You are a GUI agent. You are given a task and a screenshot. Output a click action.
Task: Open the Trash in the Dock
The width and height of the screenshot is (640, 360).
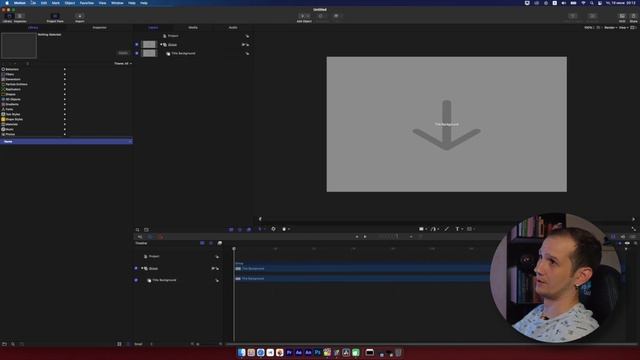pos(398,352)
